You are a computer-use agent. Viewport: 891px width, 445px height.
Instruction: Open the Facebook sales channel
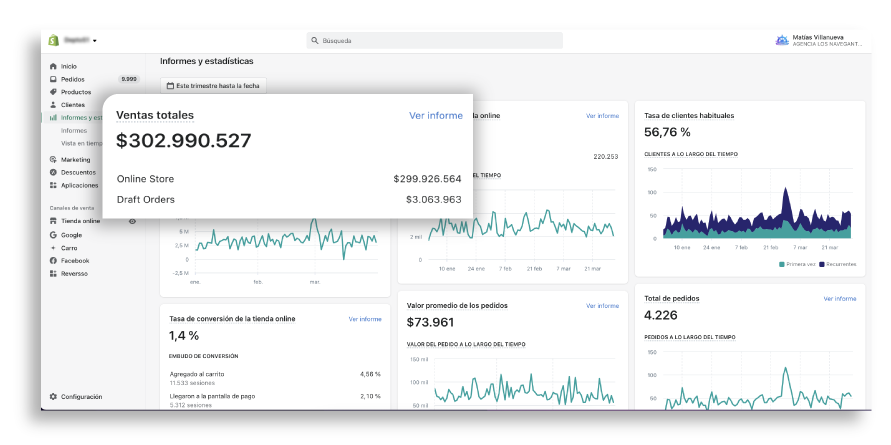[x=75, y=260]
